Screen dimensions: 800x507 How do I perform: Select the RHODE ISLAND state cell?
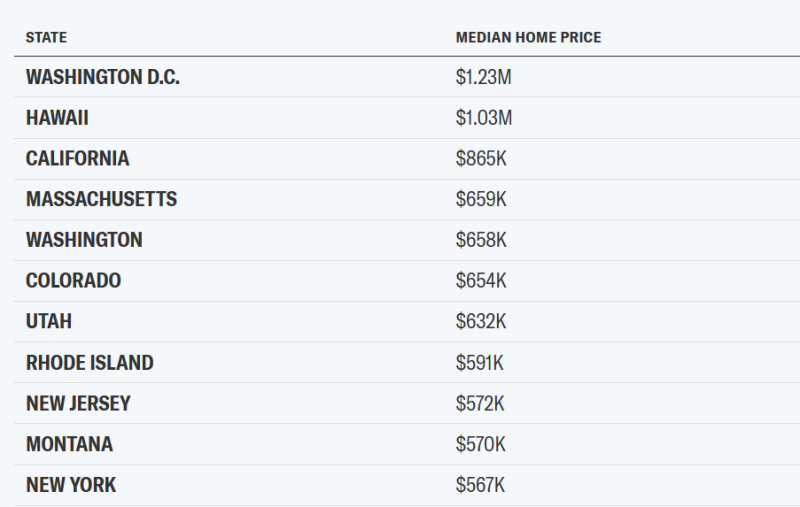[x=90, y=363]
